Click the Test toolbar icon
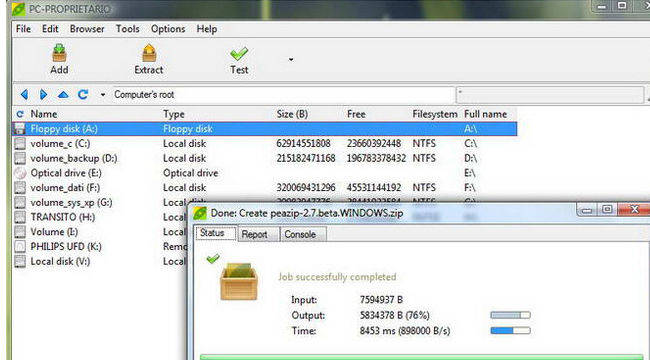Screen dimensions: 650x360 (x=239, y=54)
